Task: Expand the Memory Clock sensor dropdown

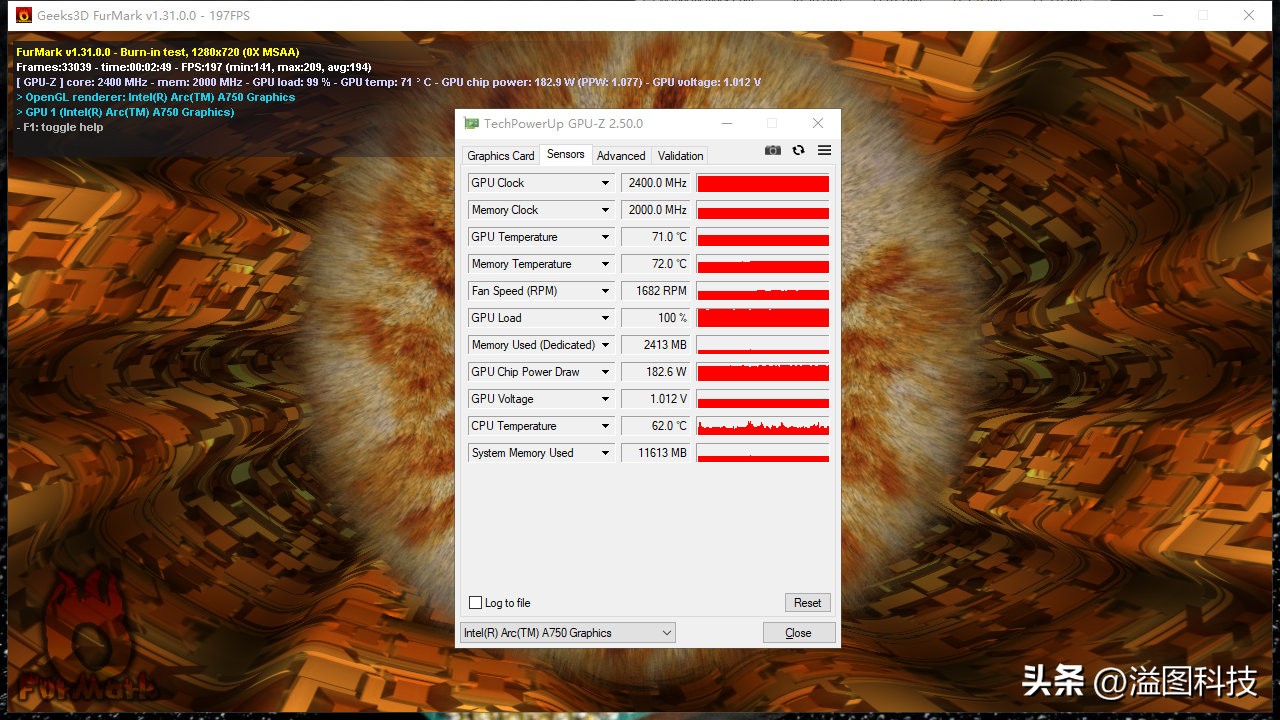Action: (x=605, y=210)
